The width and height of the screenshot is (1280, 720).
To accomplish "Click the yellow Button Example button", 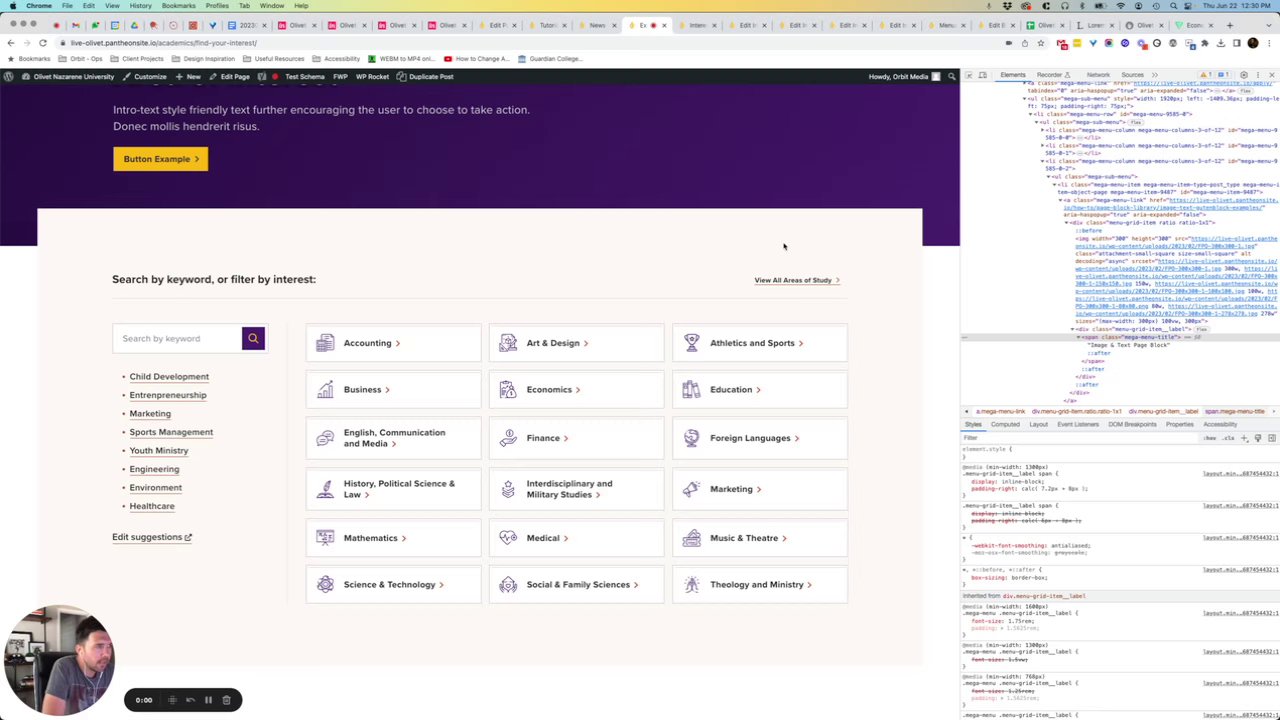I will 160,159.
